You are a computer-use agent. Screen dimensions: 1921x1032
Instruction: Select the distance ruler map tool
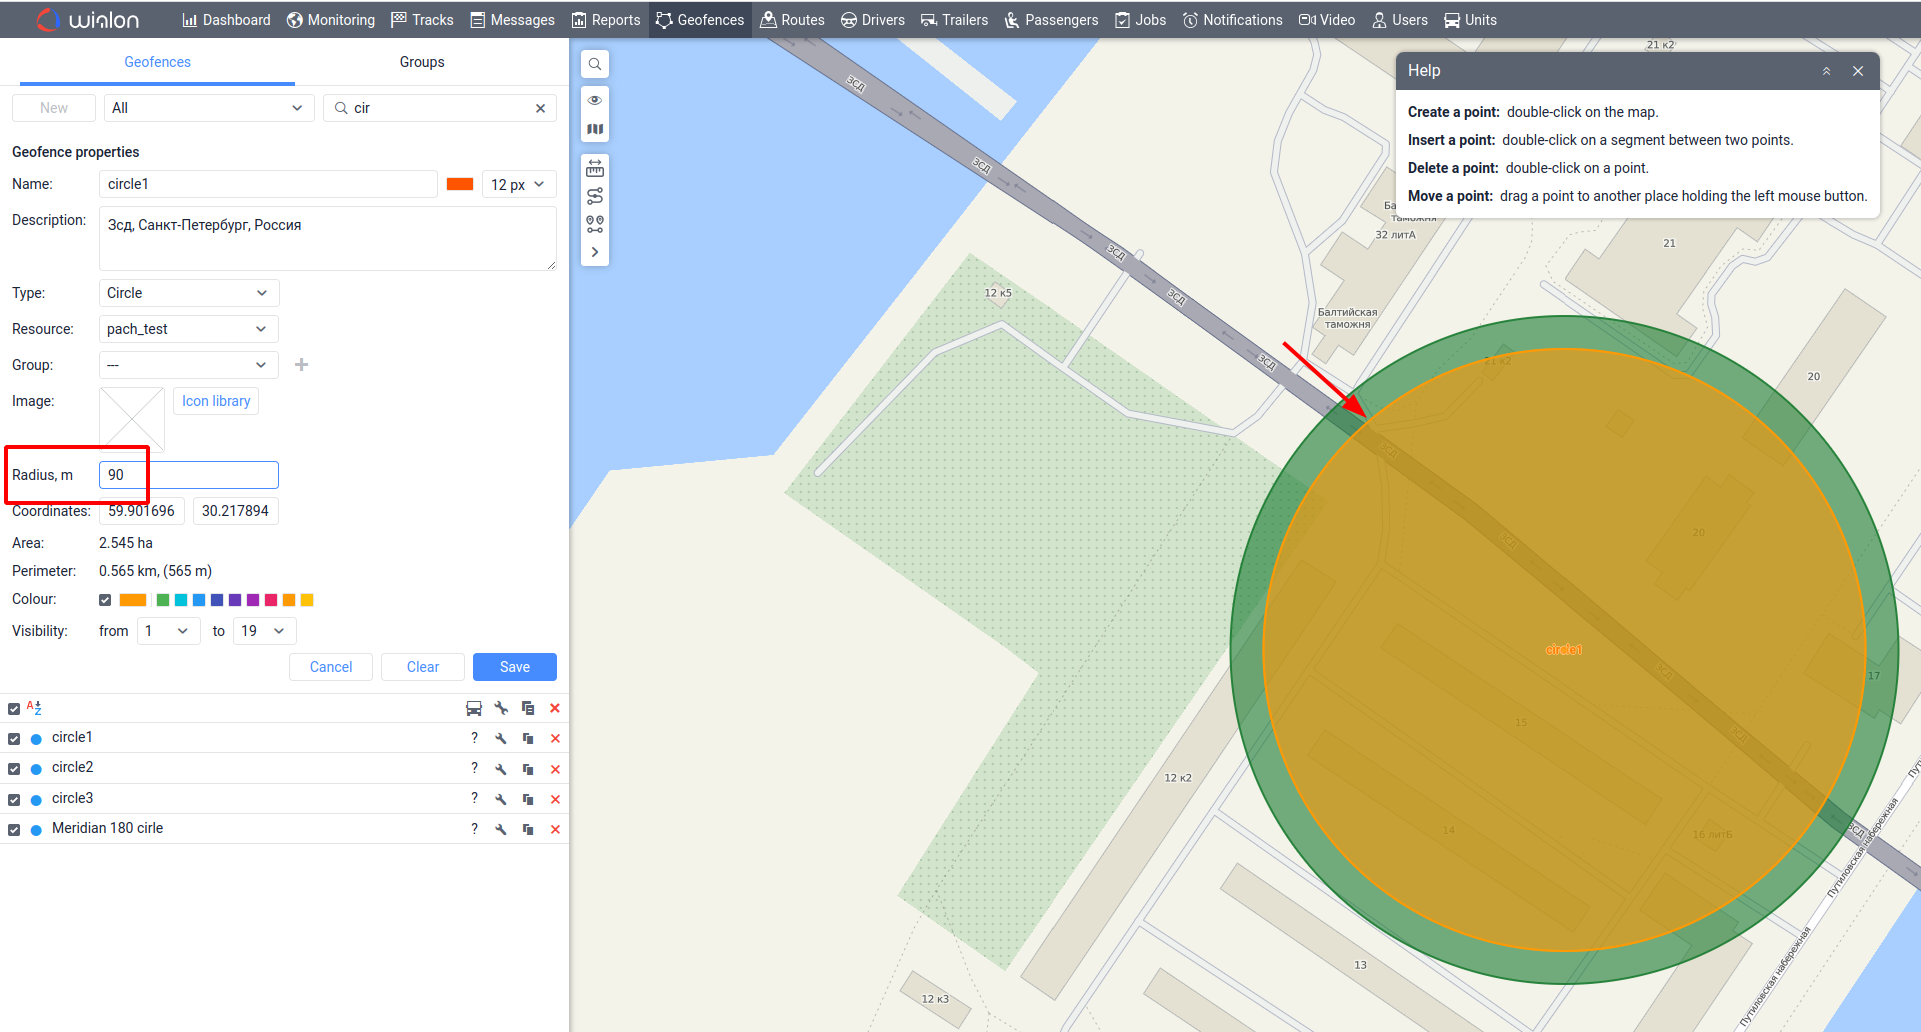click(x=595, y=168)
